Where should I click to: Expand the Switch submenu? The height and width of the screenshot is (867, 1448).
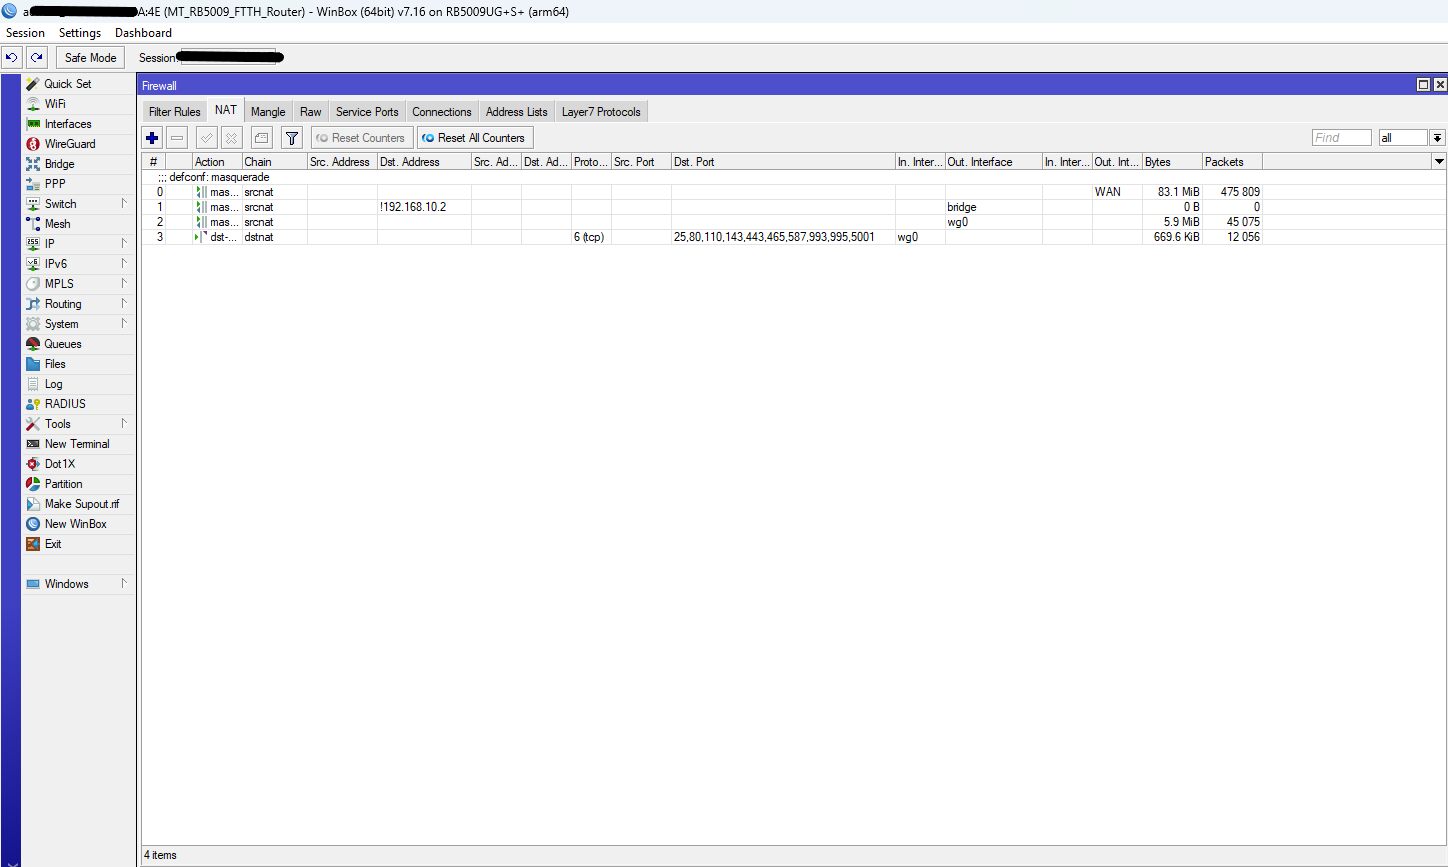coord(124,204)
